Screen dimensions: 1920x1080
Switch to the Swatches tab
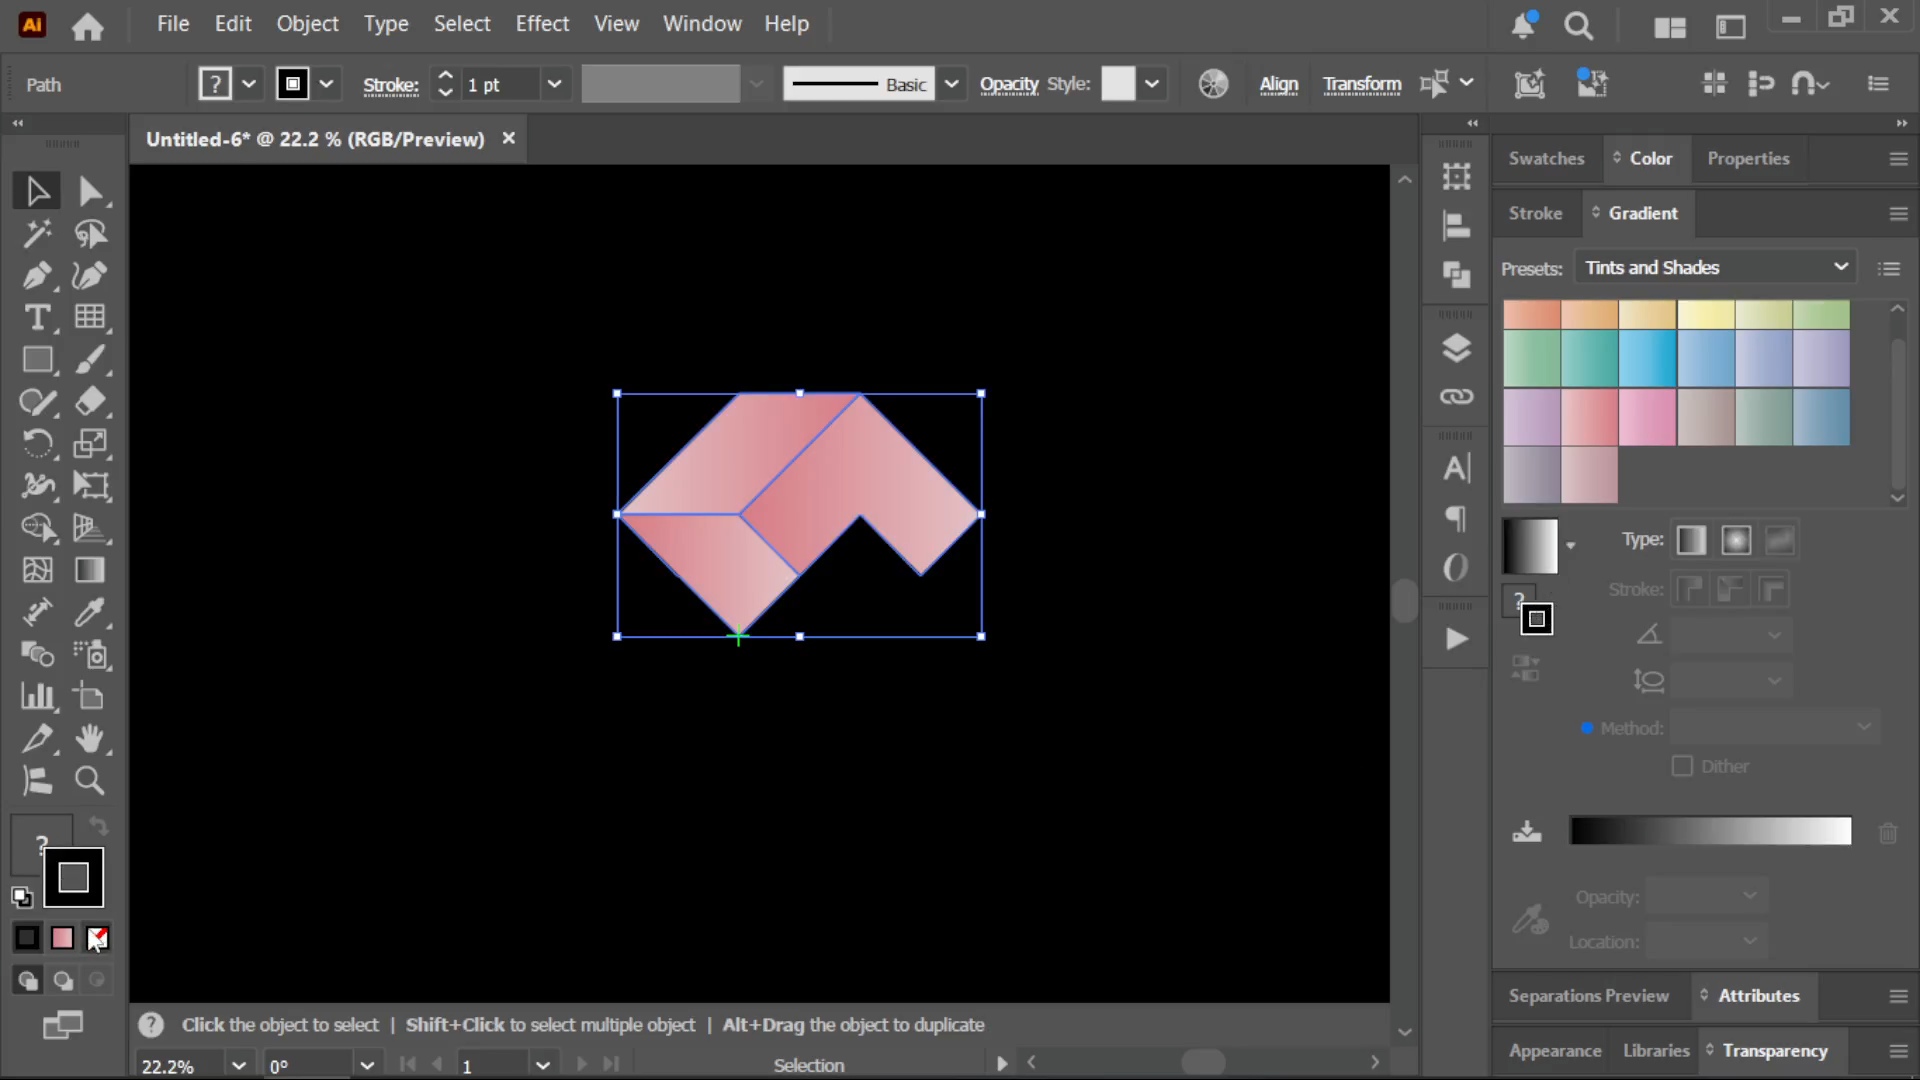tap(1546, 159)
